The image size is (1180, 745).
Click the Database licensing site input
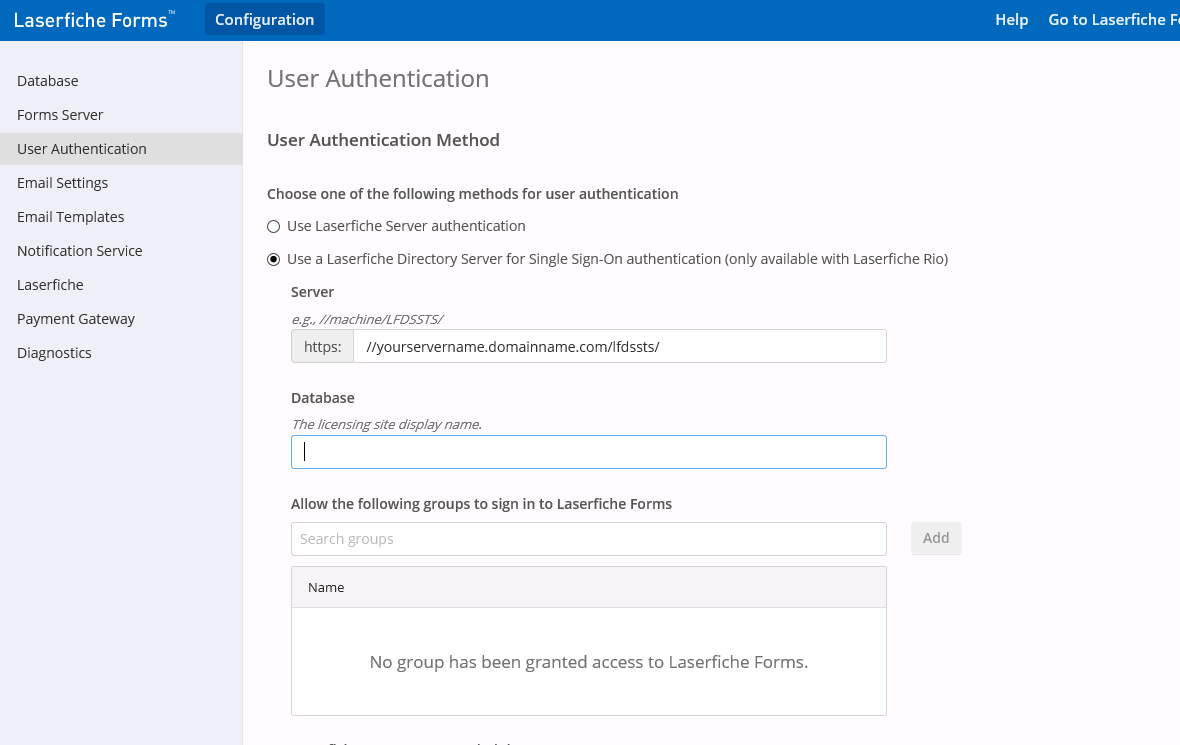point(588,452)
